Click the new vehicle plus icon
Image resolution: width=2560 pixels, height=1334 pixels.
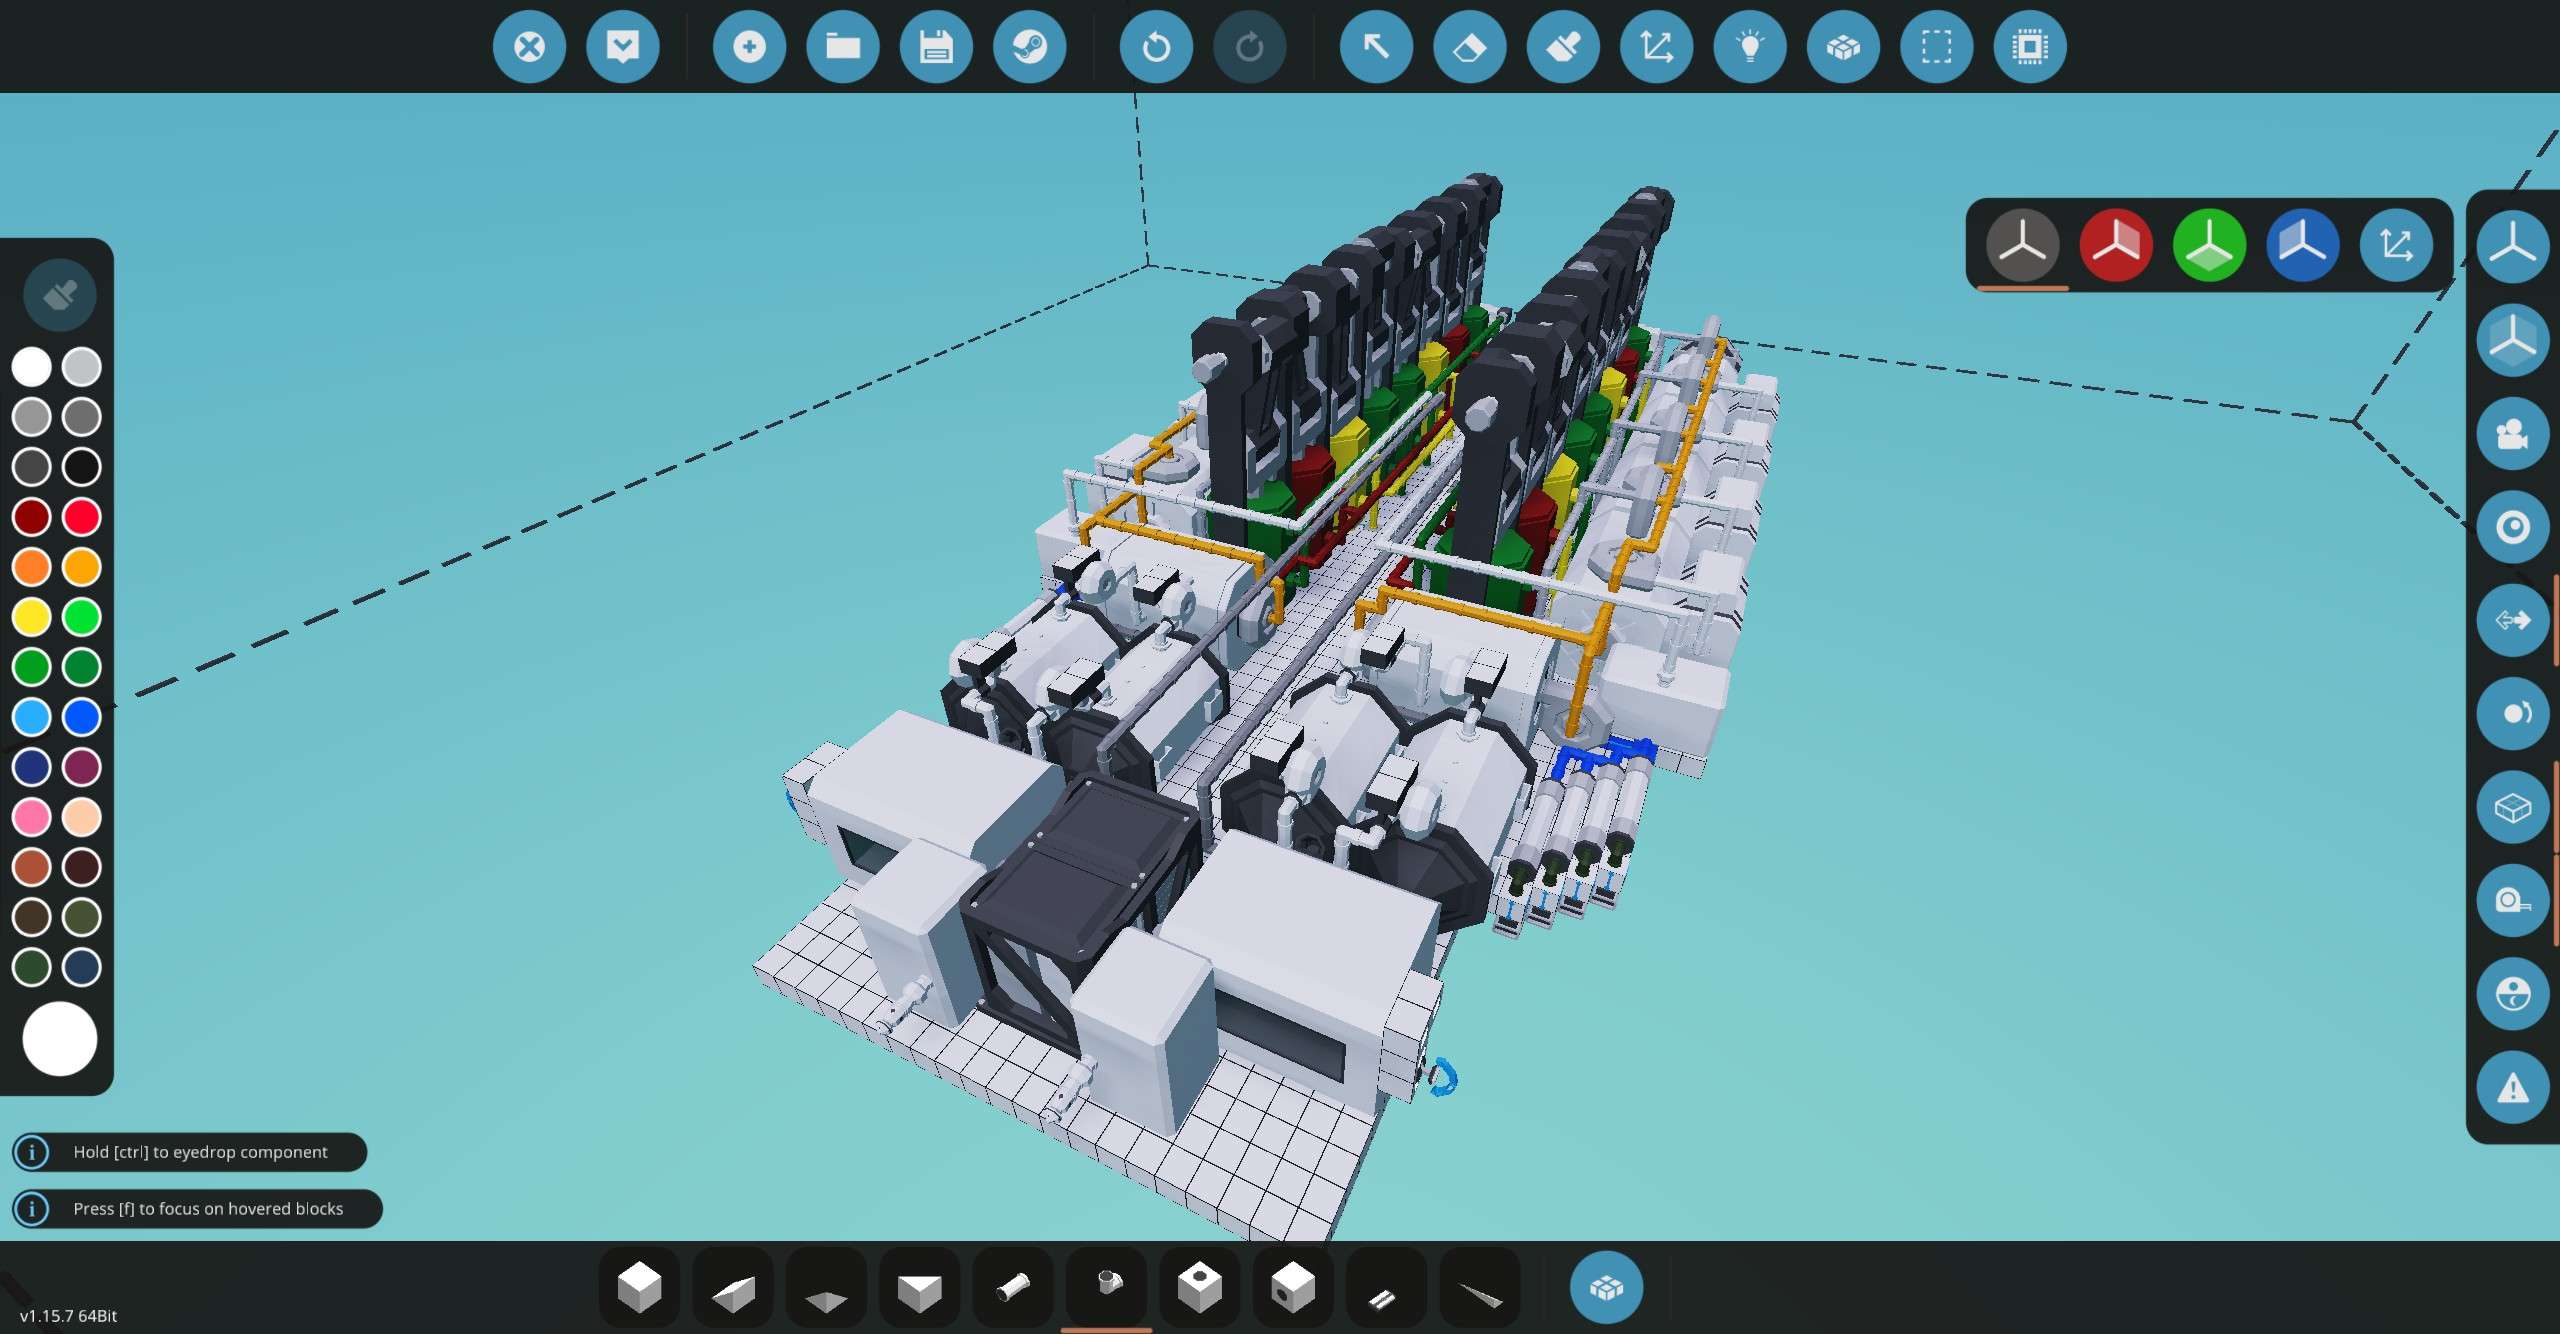[x=749, y=47]
